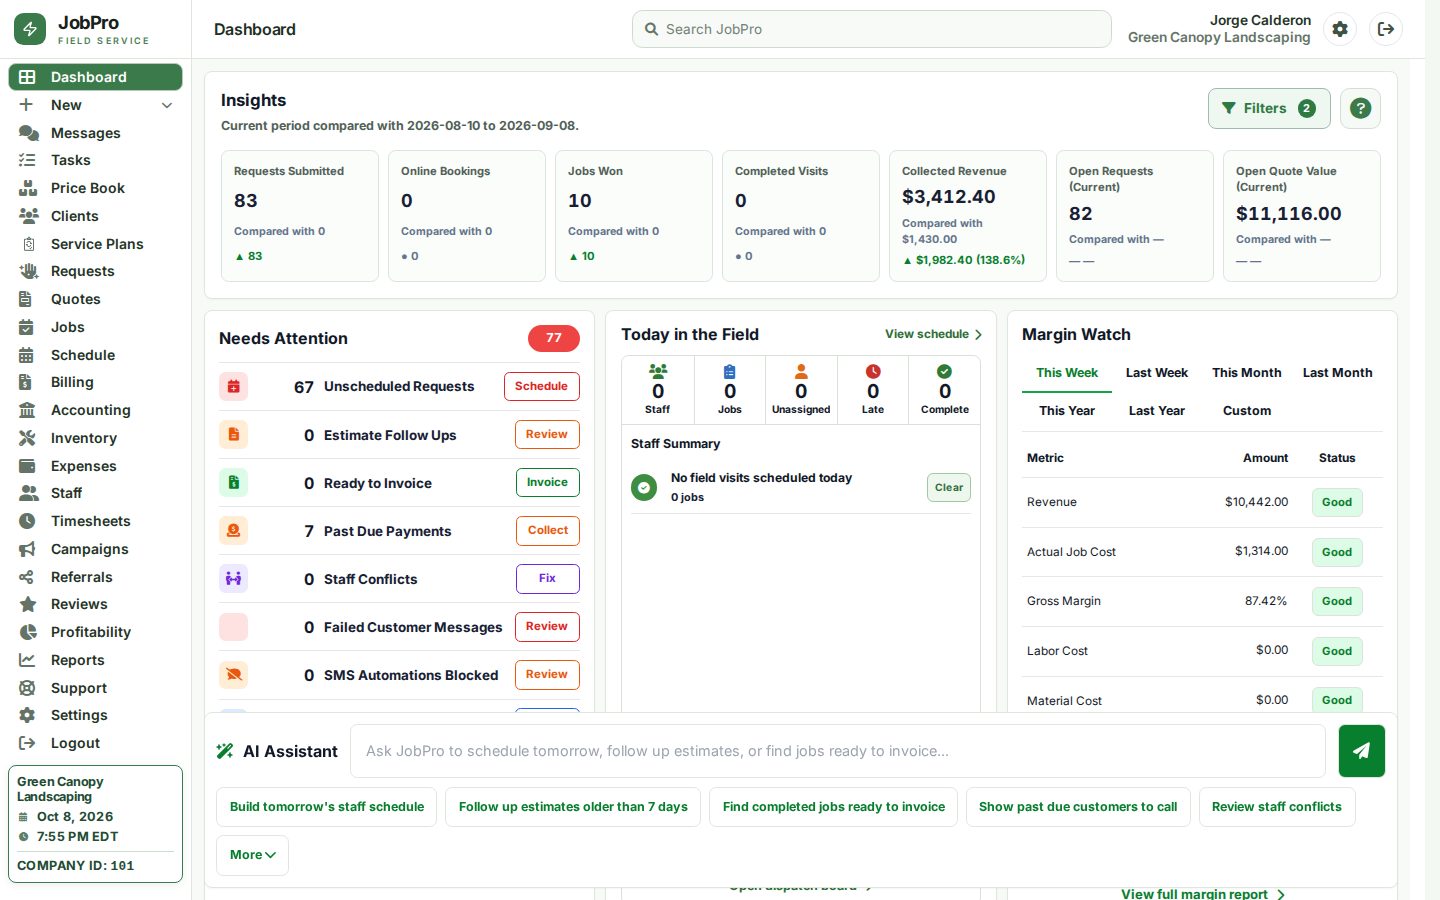Choose Logout in the sidebar menu
The width and height of the screenshot is (1440, 900).
95,743
